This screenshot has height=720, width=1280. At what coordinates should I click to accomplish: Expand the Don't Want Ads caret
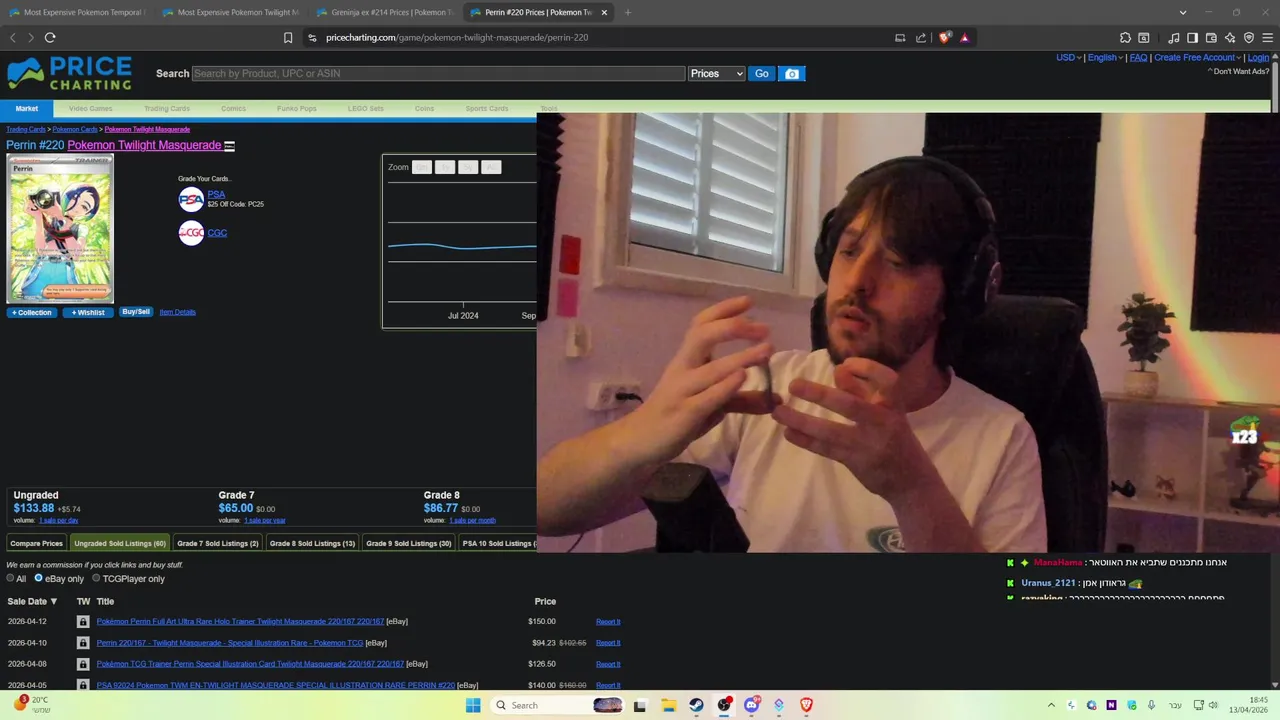(x=1210, y=71)
